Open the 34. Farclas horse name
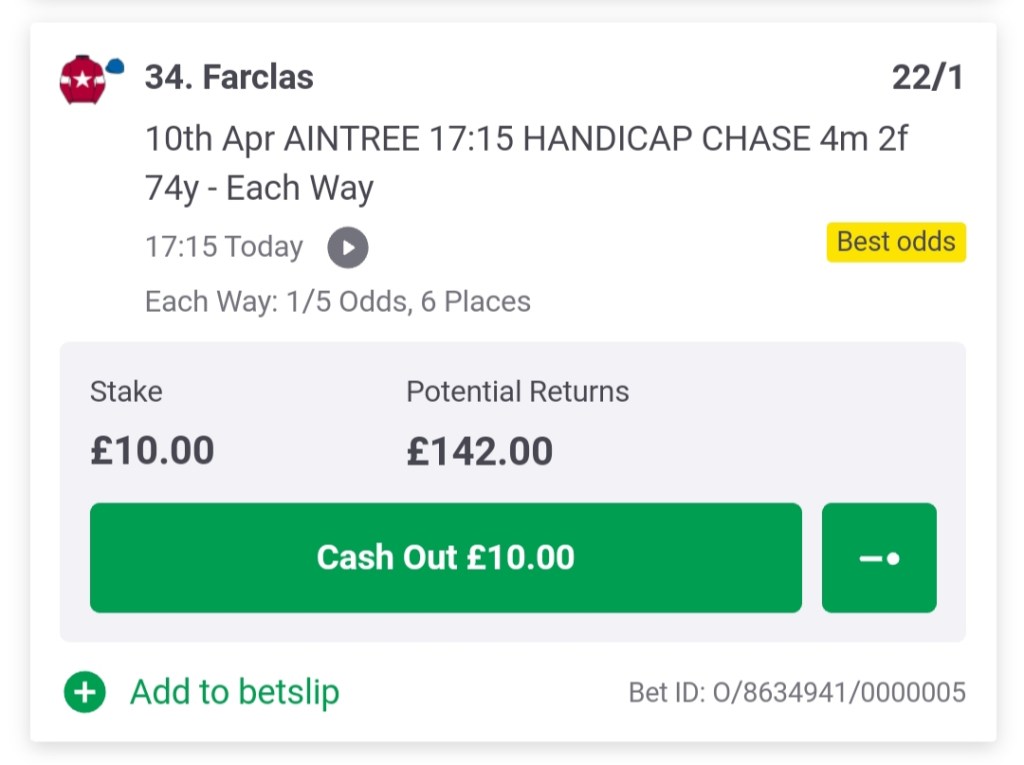 (x=229, y=77)
